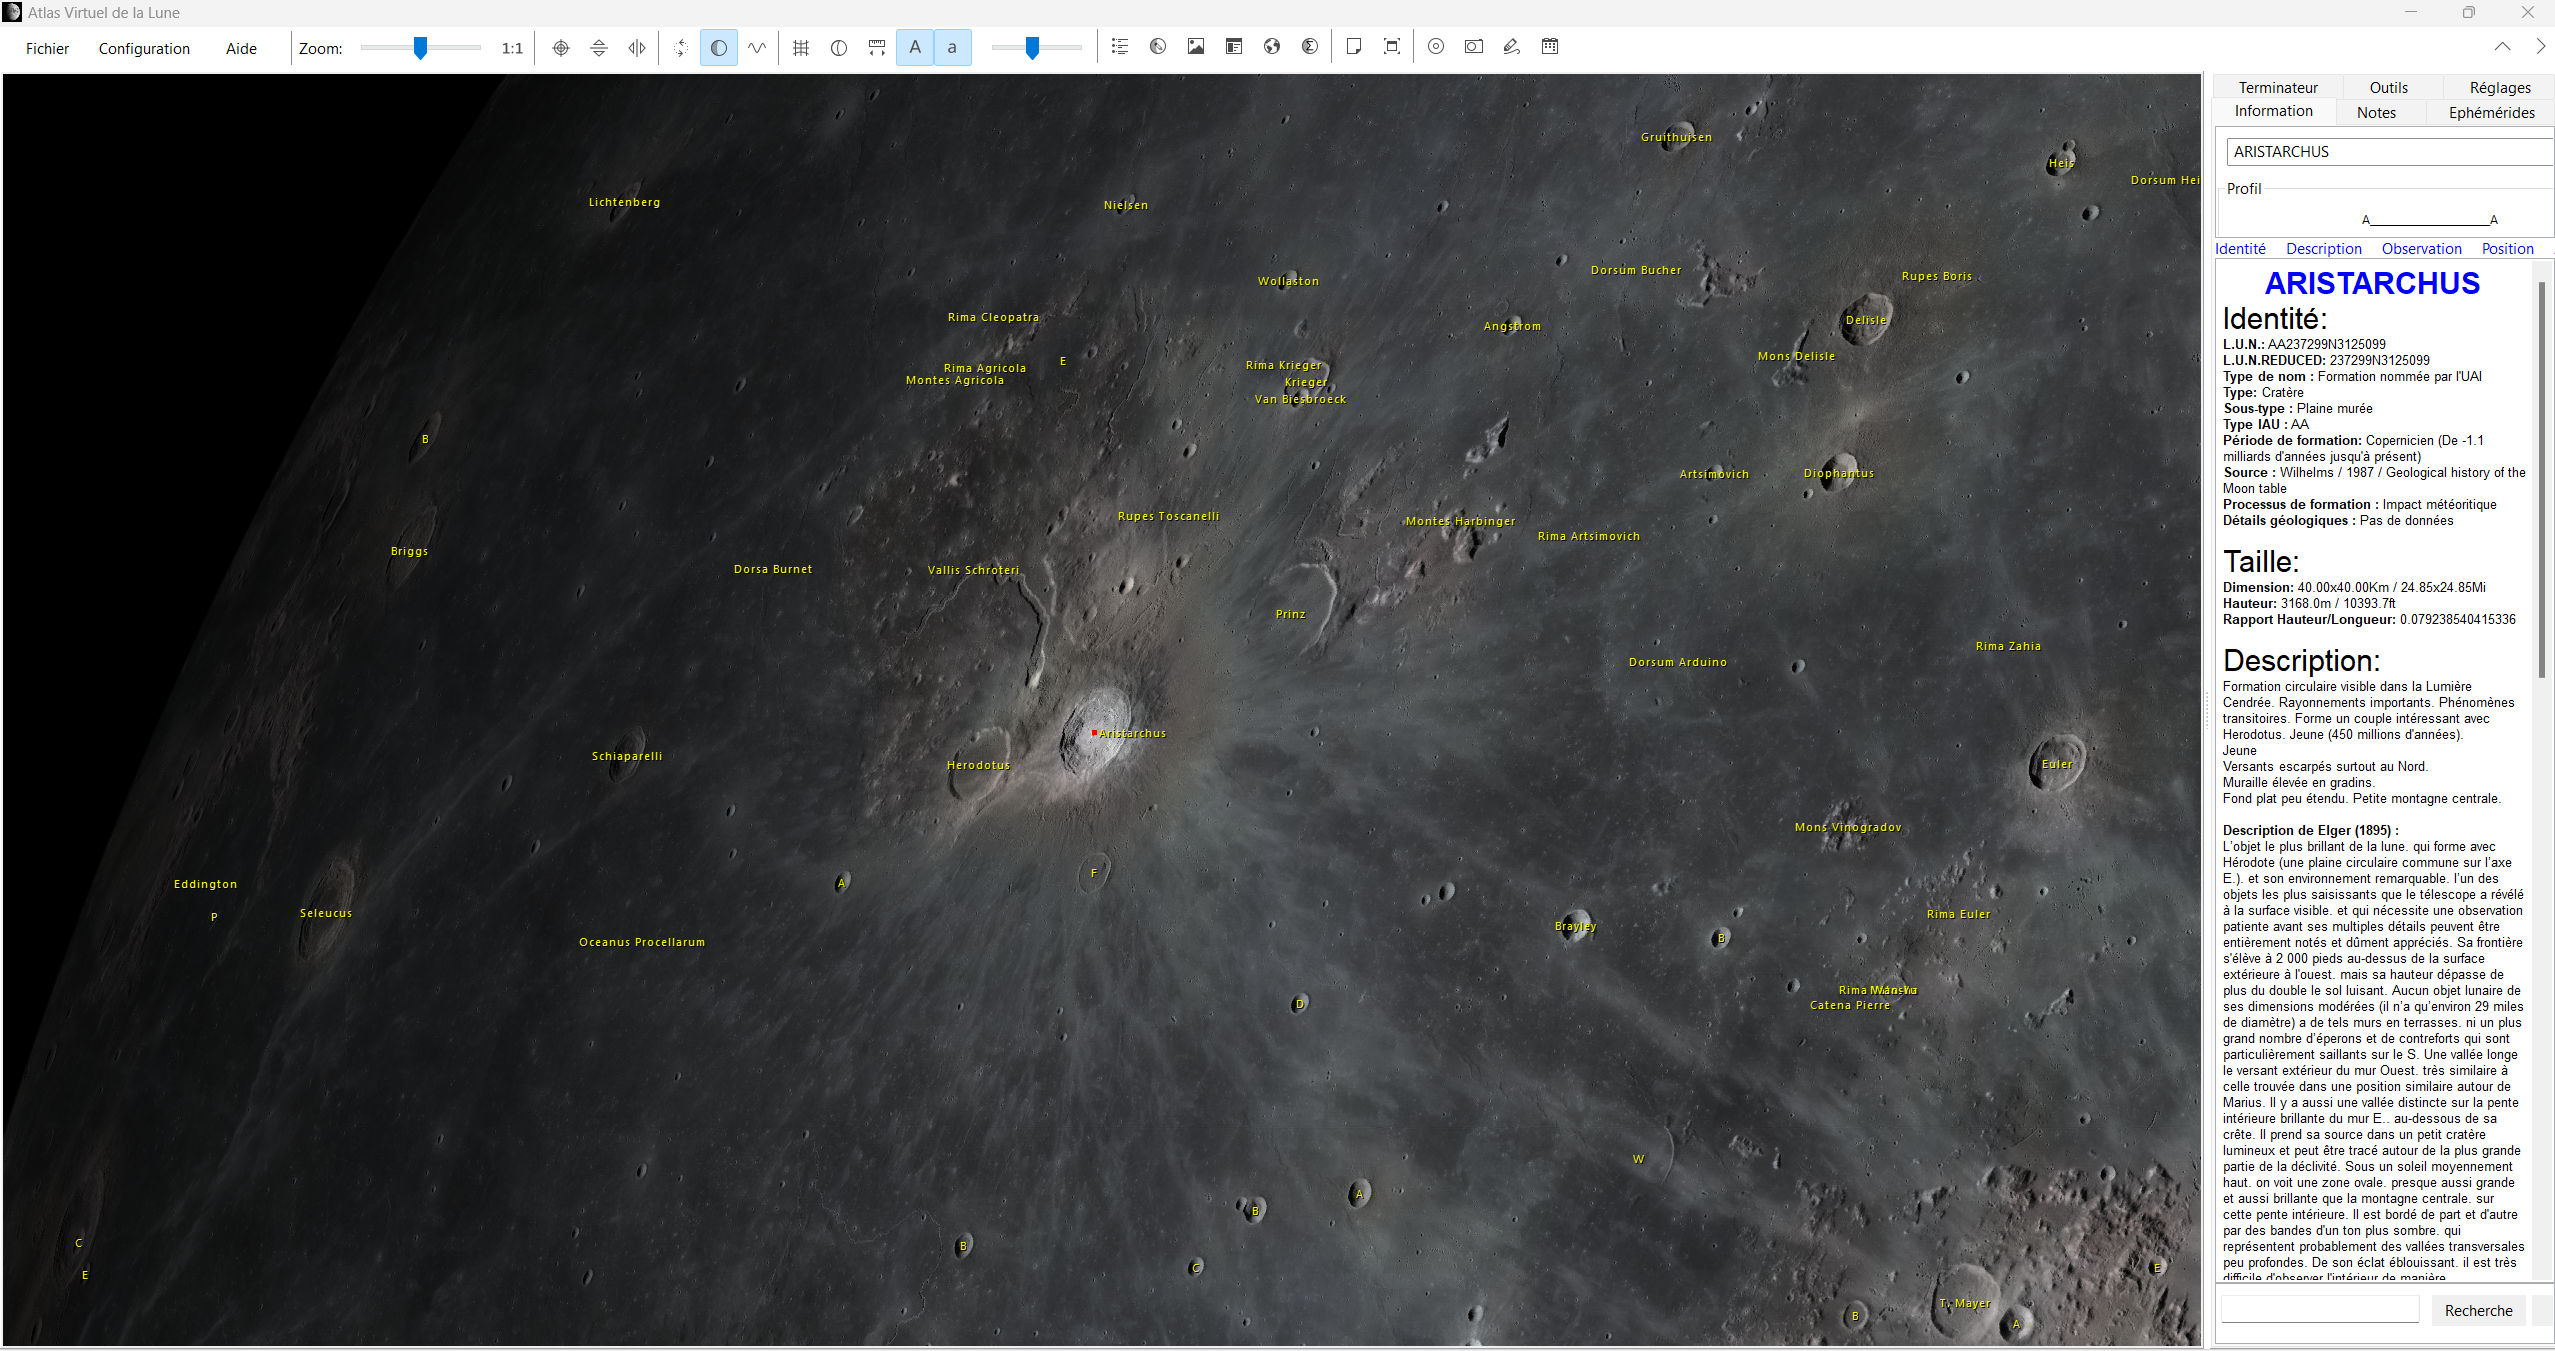Switch to the Ephémérides tab

[2491, 113]
